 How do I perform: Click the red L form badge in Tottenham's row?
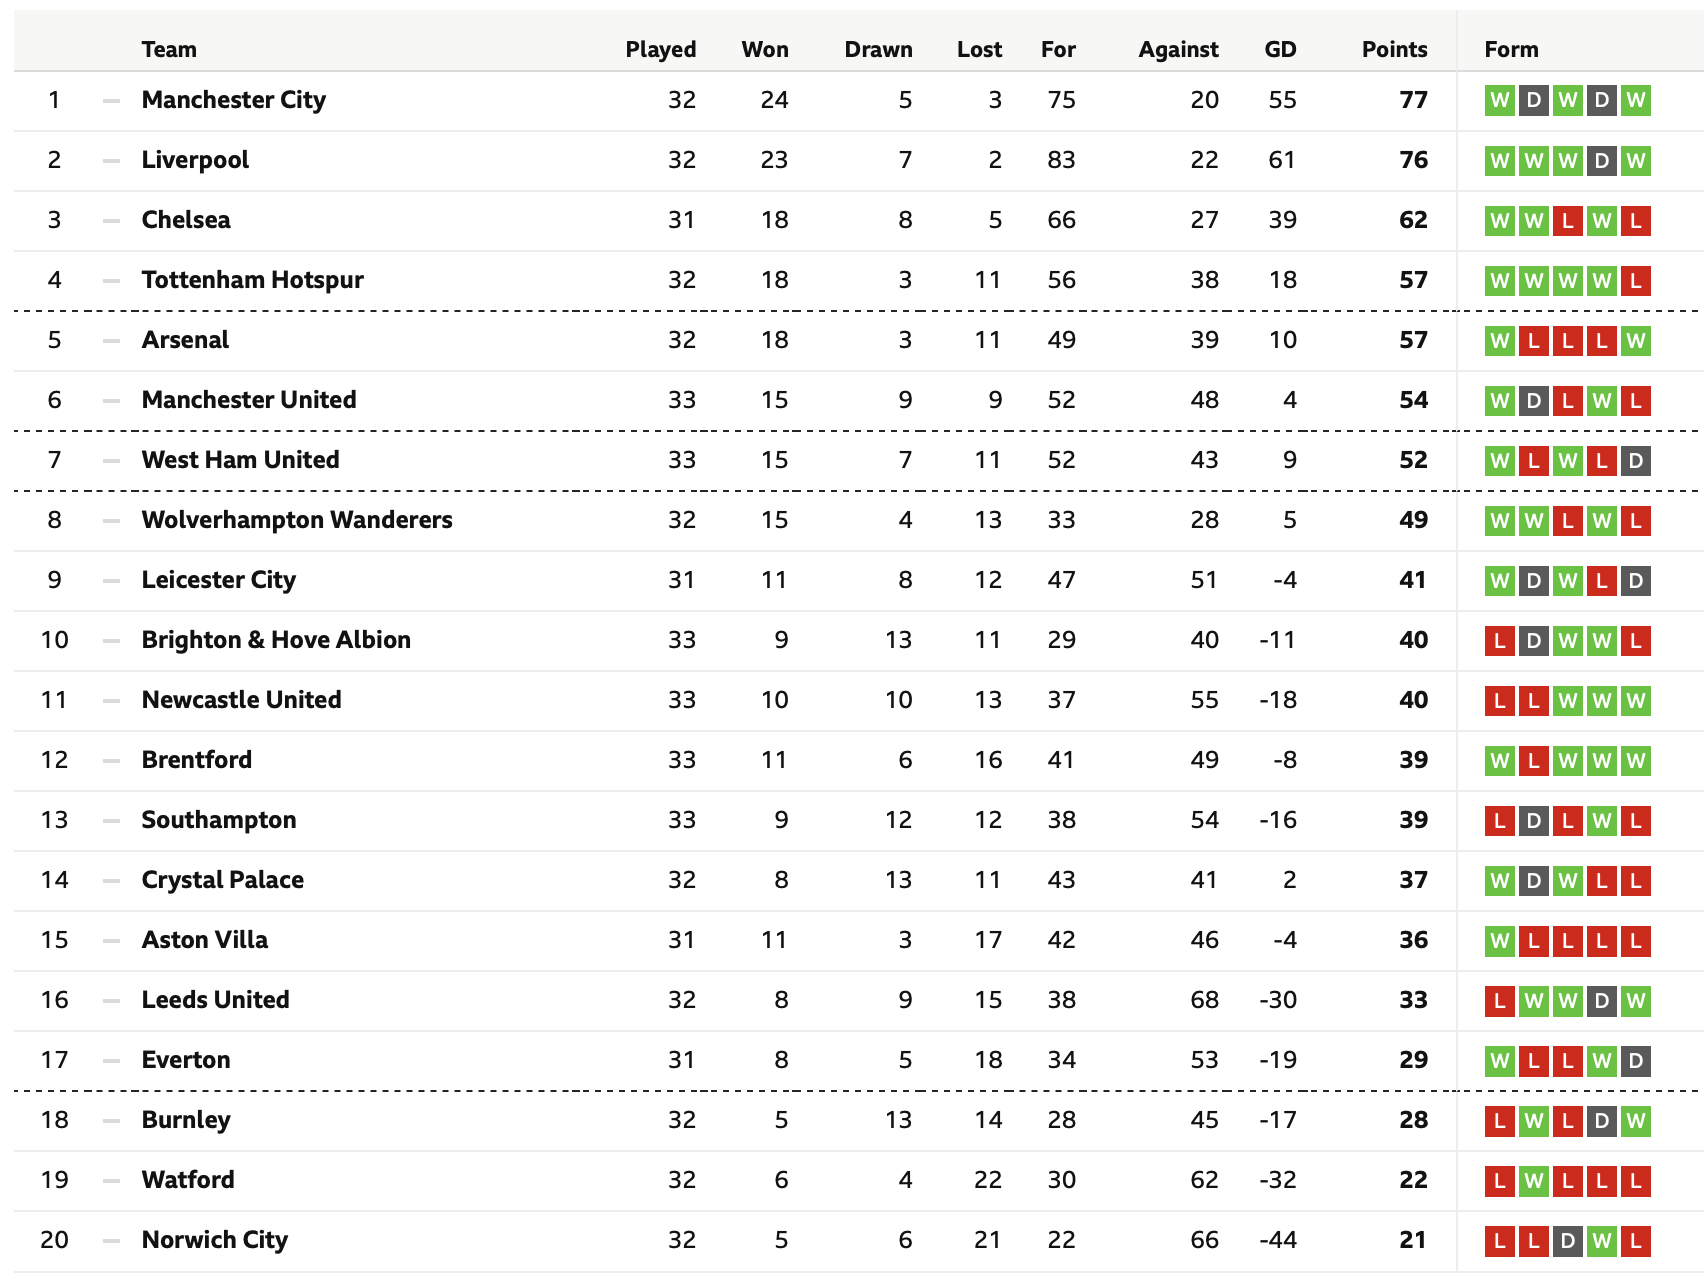[1635, 280]
